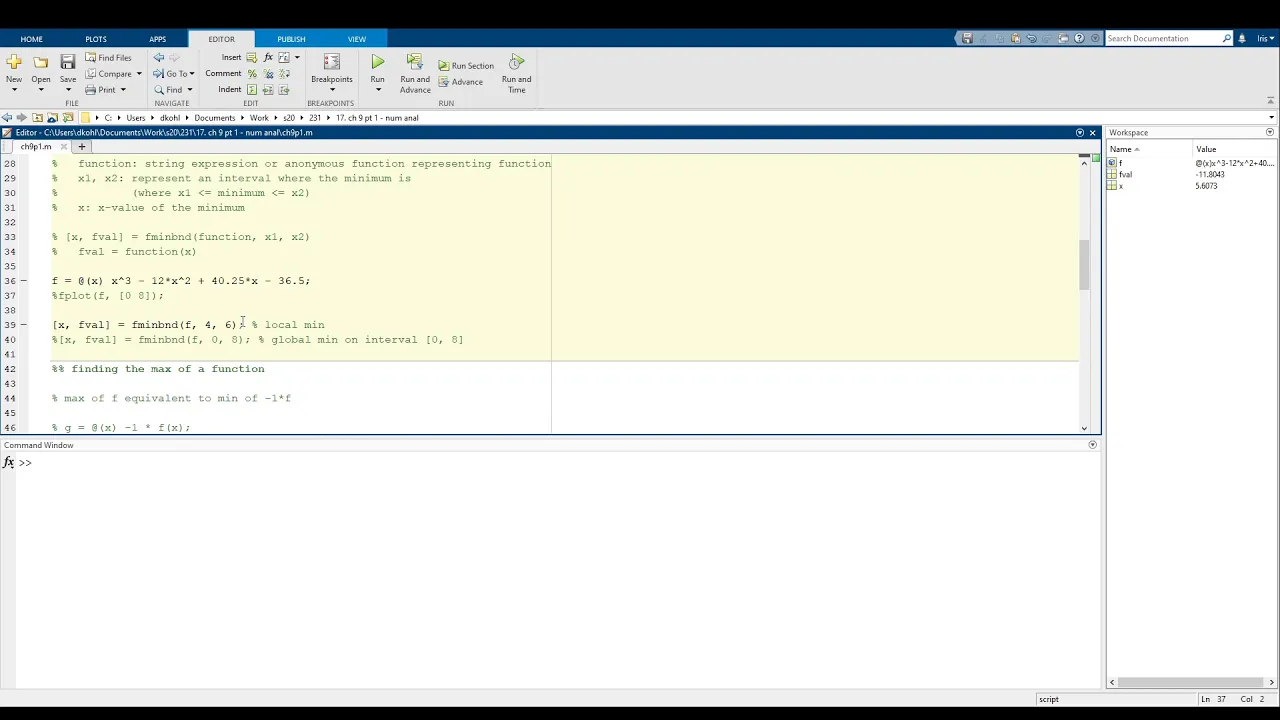Viewport: 1280px width, 720px height.
Task: Click the editor vertical scrollbar thumb
Action: point(1084,265)
